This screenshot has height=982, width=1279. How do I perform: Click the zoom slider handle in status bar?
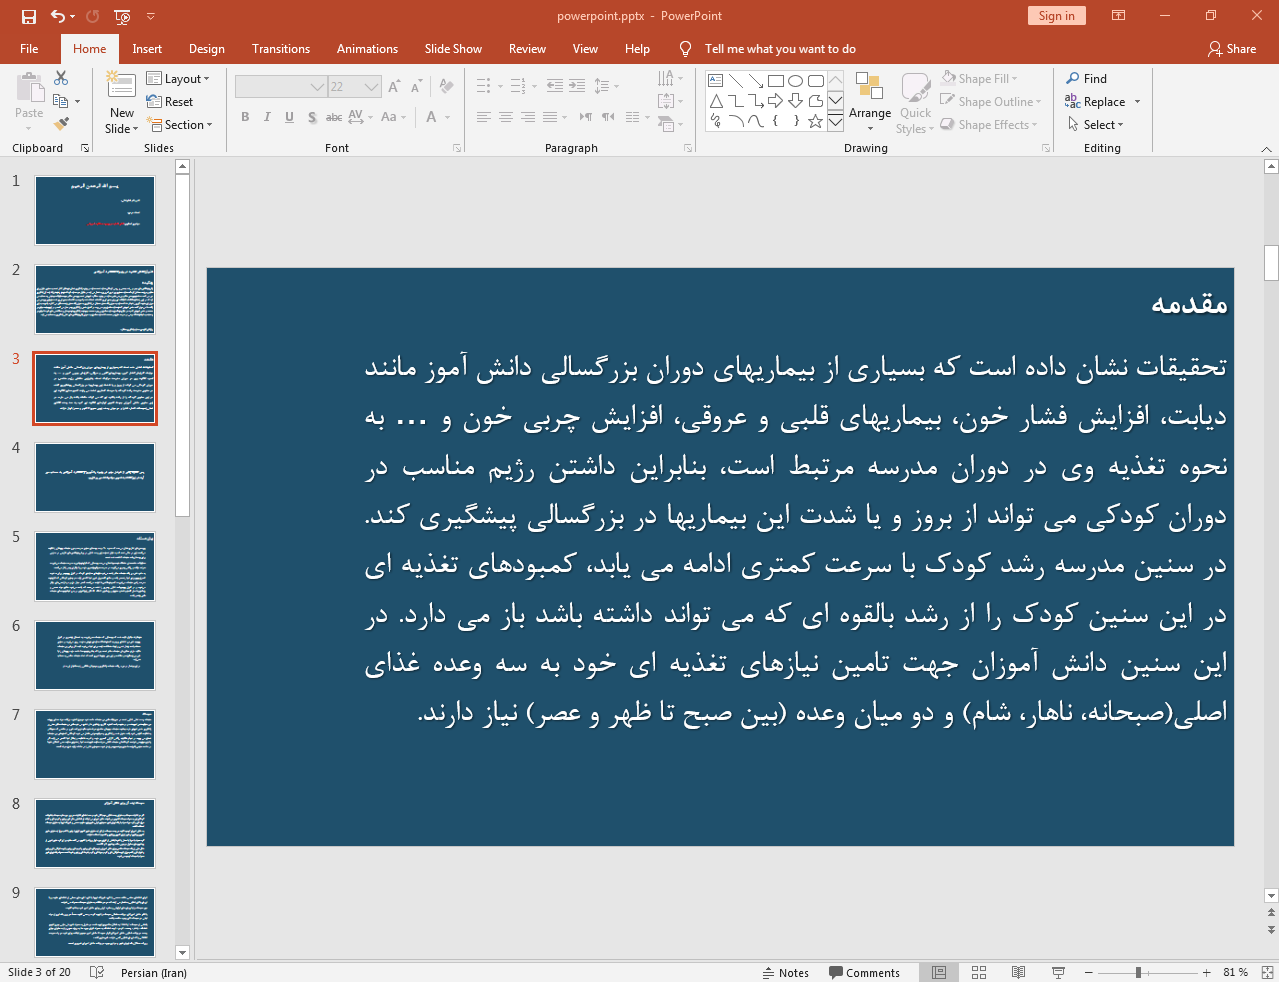click(x=1138, y=972)
